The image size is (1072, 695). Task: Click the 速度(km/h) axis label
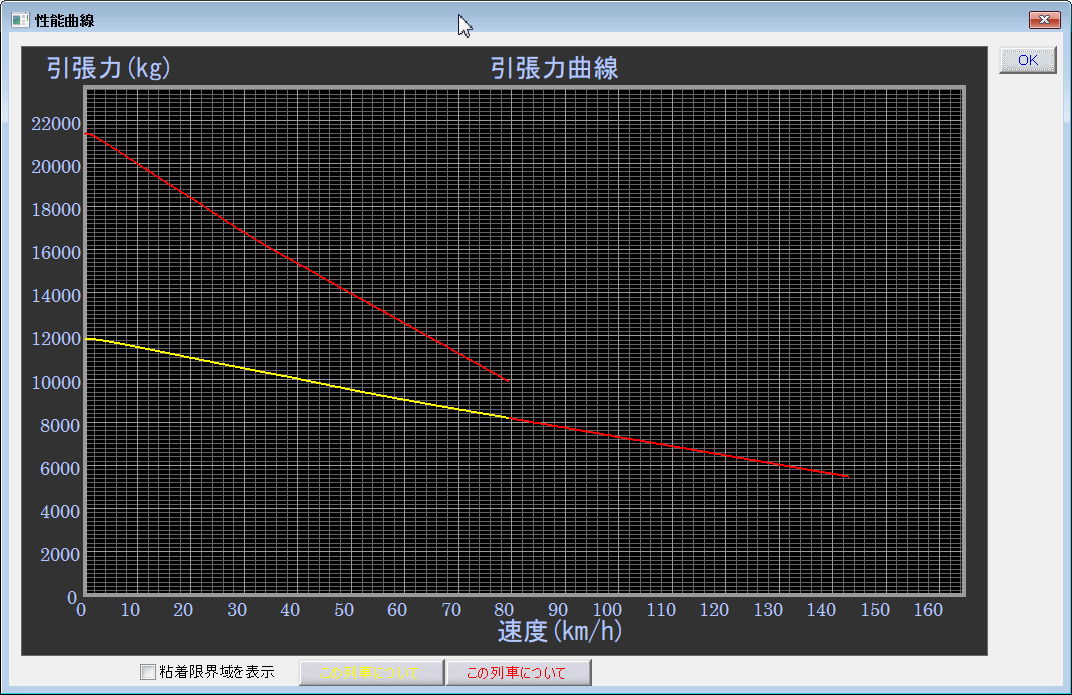click(x=560, y=631)
